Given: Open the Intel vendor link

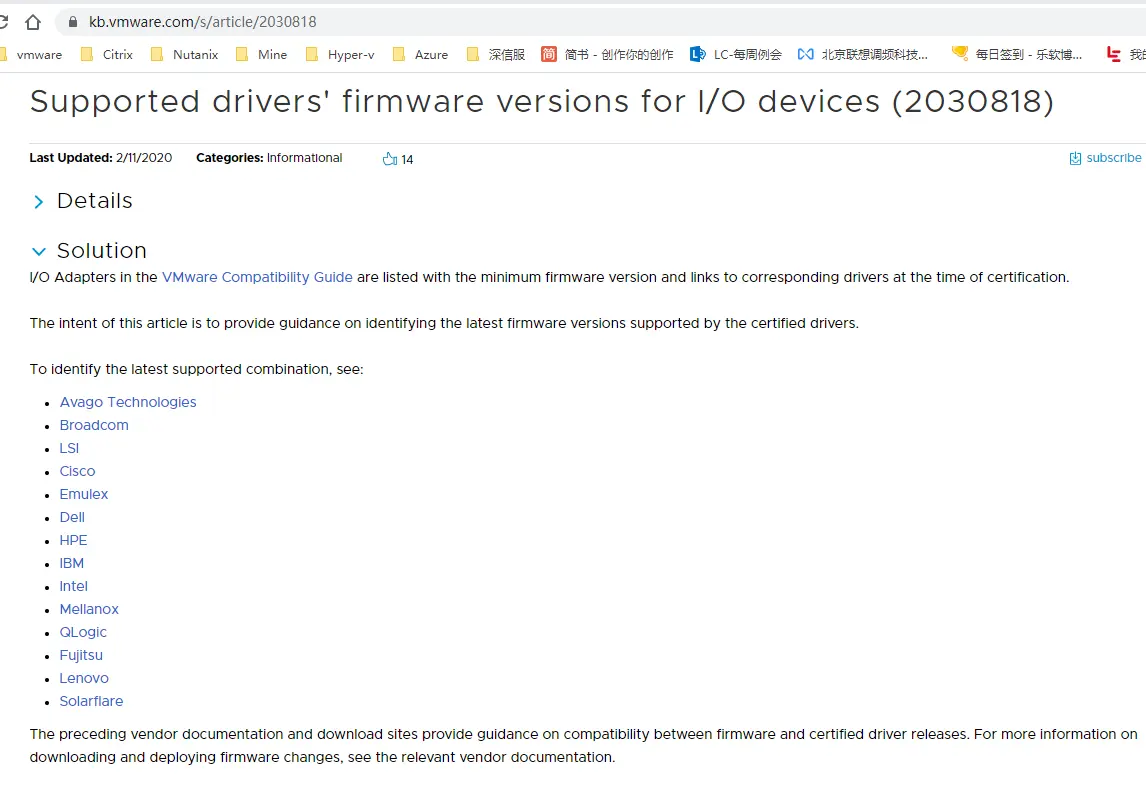Looking at the screenshot, I should pos(73,586).
